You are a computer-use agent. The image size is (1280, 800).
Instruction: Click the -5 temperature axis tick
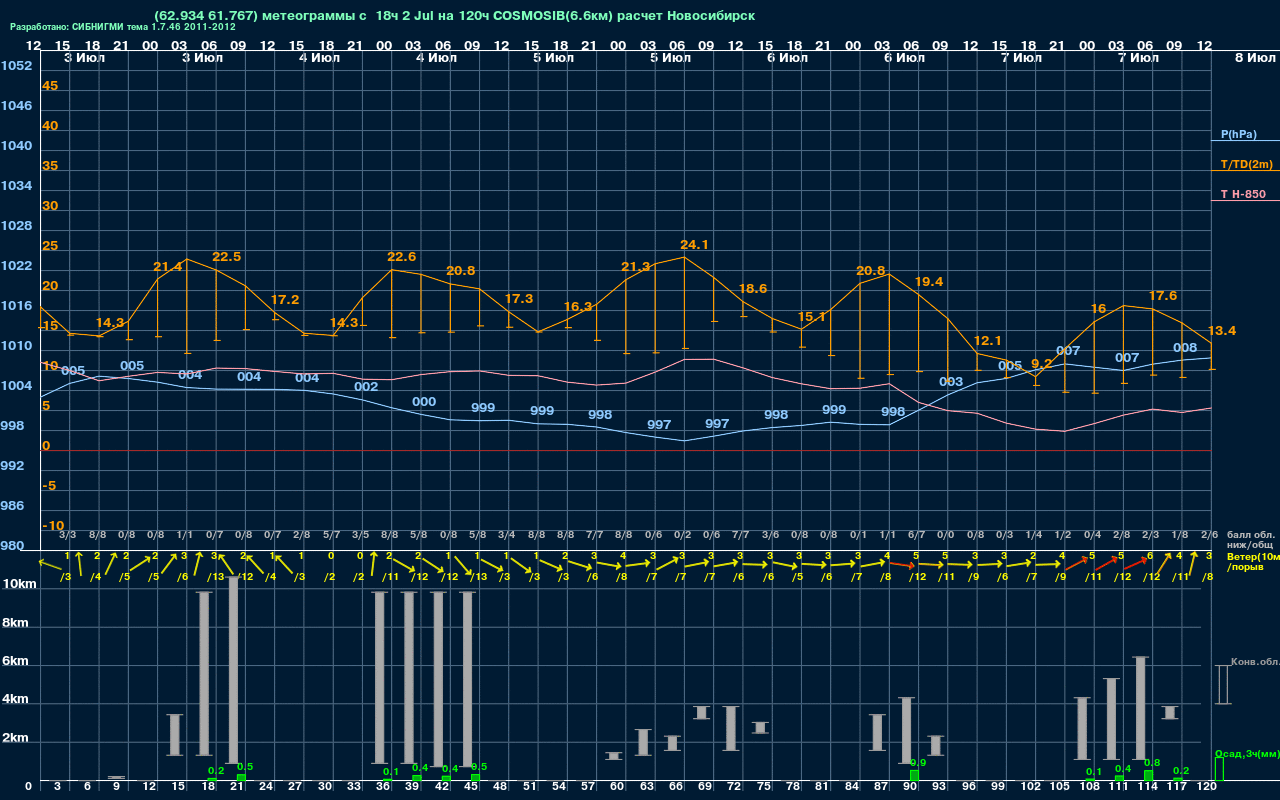pos(49,486)
